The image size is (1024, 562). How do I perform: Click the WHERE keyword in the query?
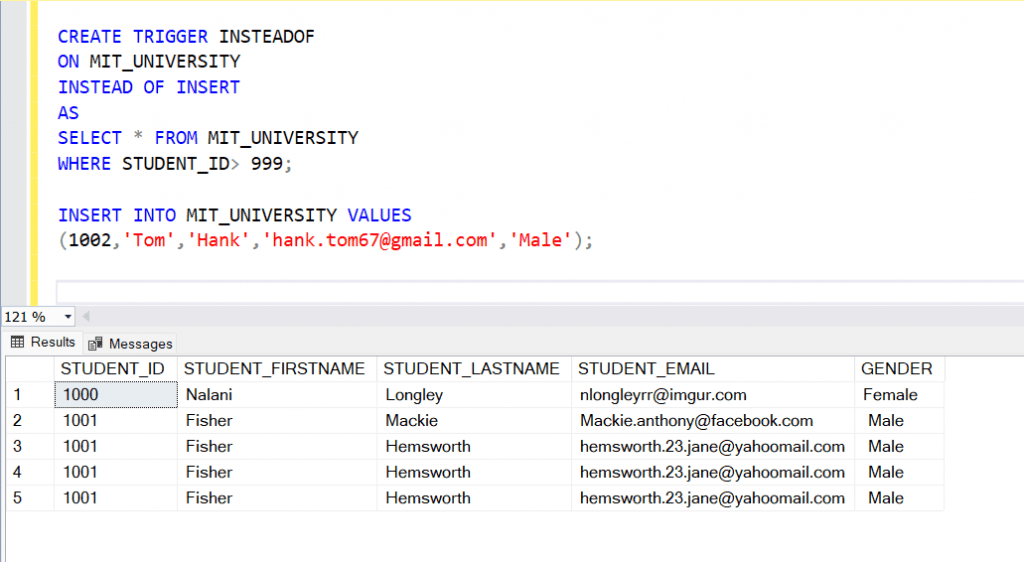tap(84, 164)
